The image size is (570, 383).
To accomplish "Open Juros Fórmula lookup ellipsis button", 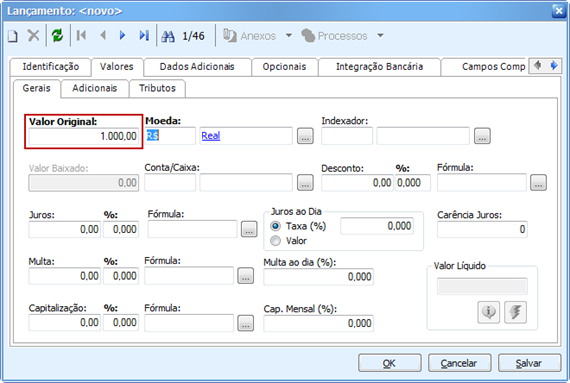I will [x=249, y=229].
